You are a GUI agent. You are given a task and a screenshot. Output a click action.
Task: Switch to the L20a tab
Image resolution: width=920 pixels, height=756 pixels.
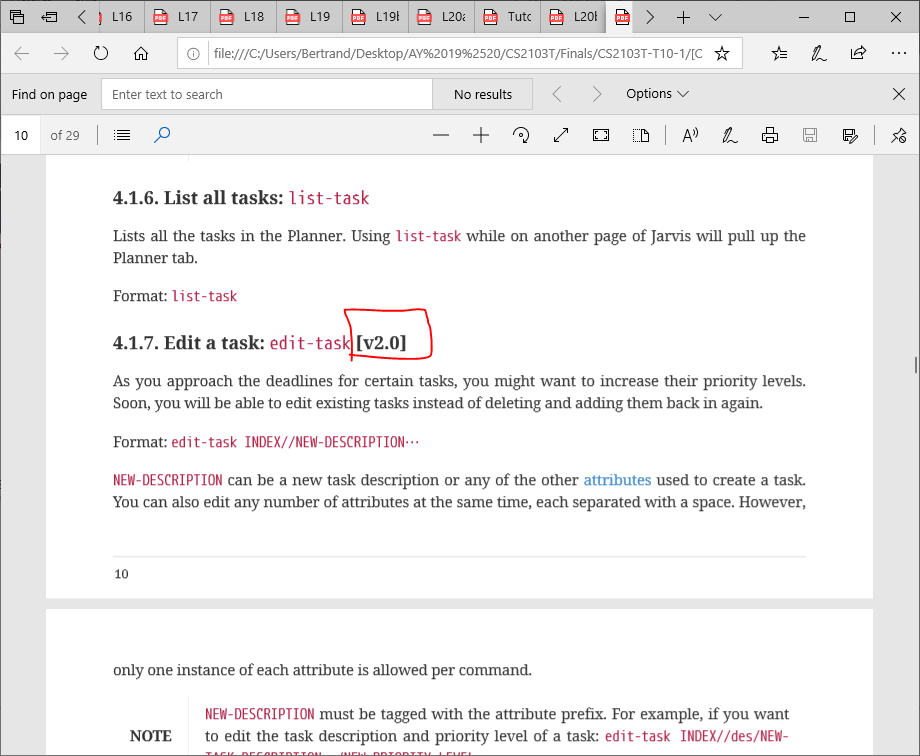[441, 17]
